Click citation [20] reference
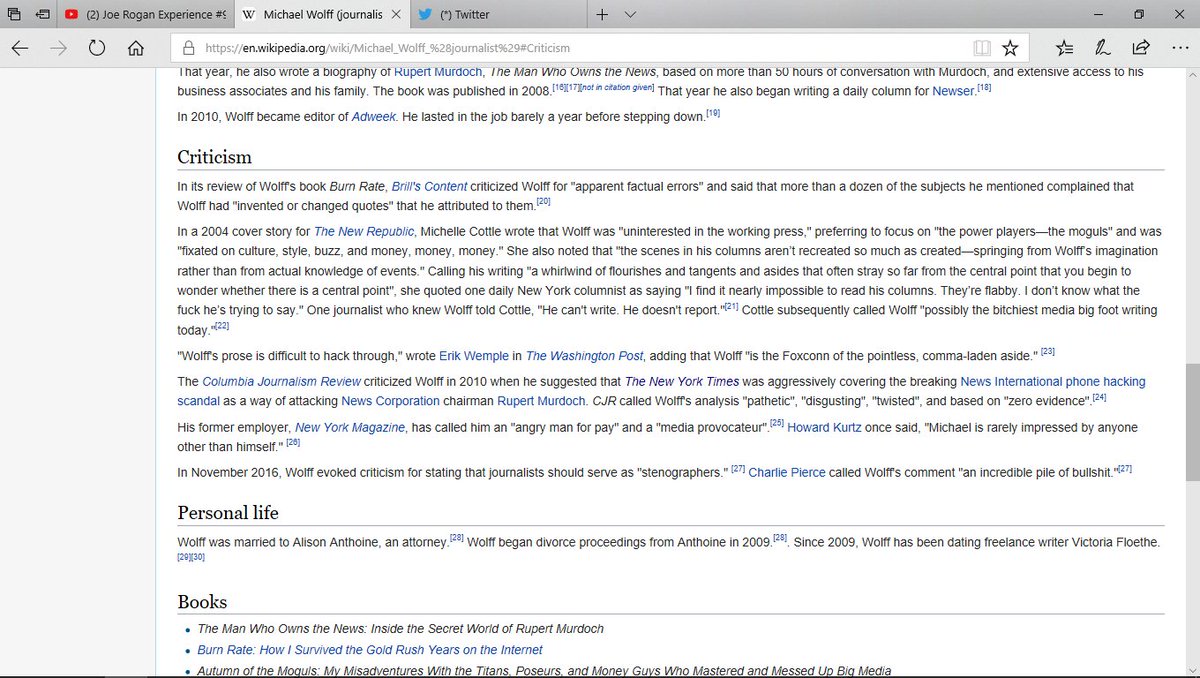Image resolution: width=1200 pixels, height=678 pixels. [x=543, y=202]
